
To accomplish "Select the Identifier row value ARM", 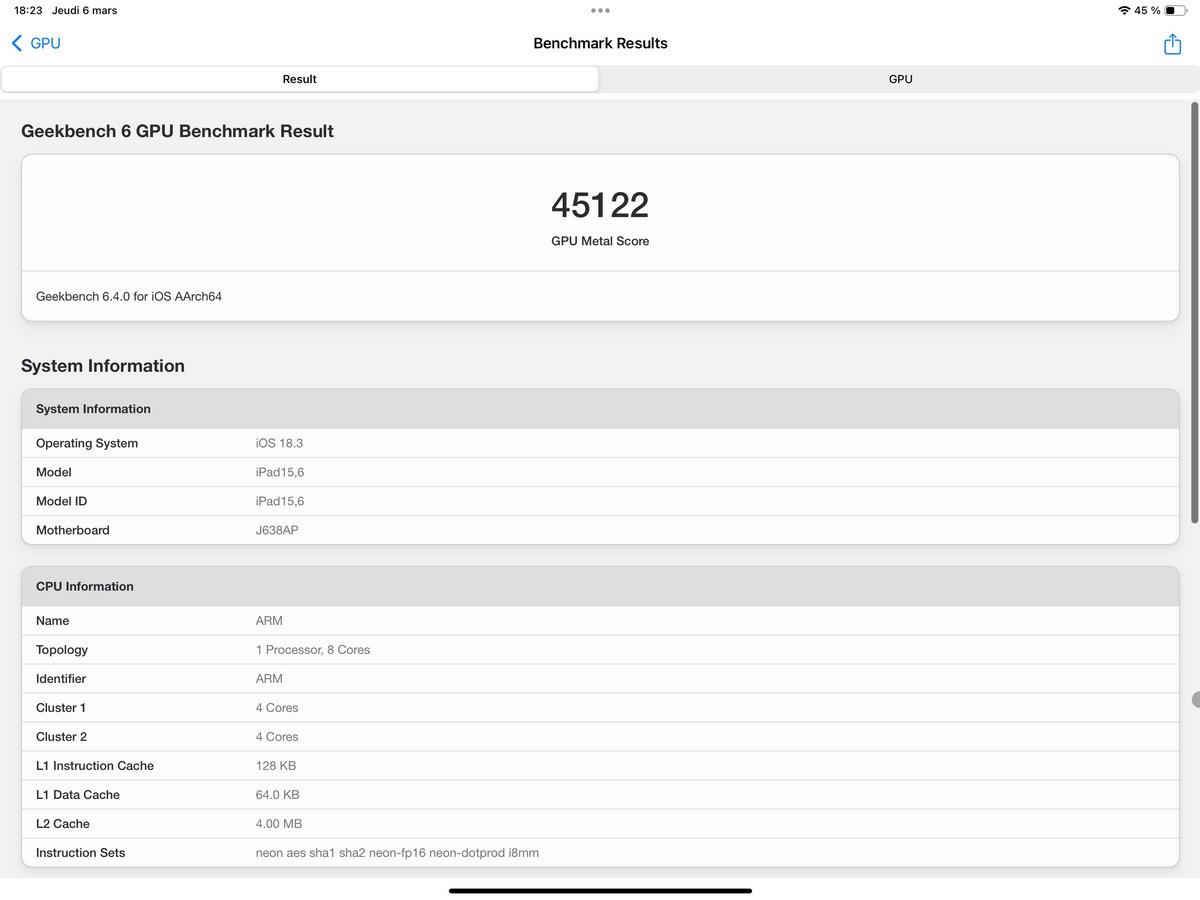I will [x=269, y=679].
